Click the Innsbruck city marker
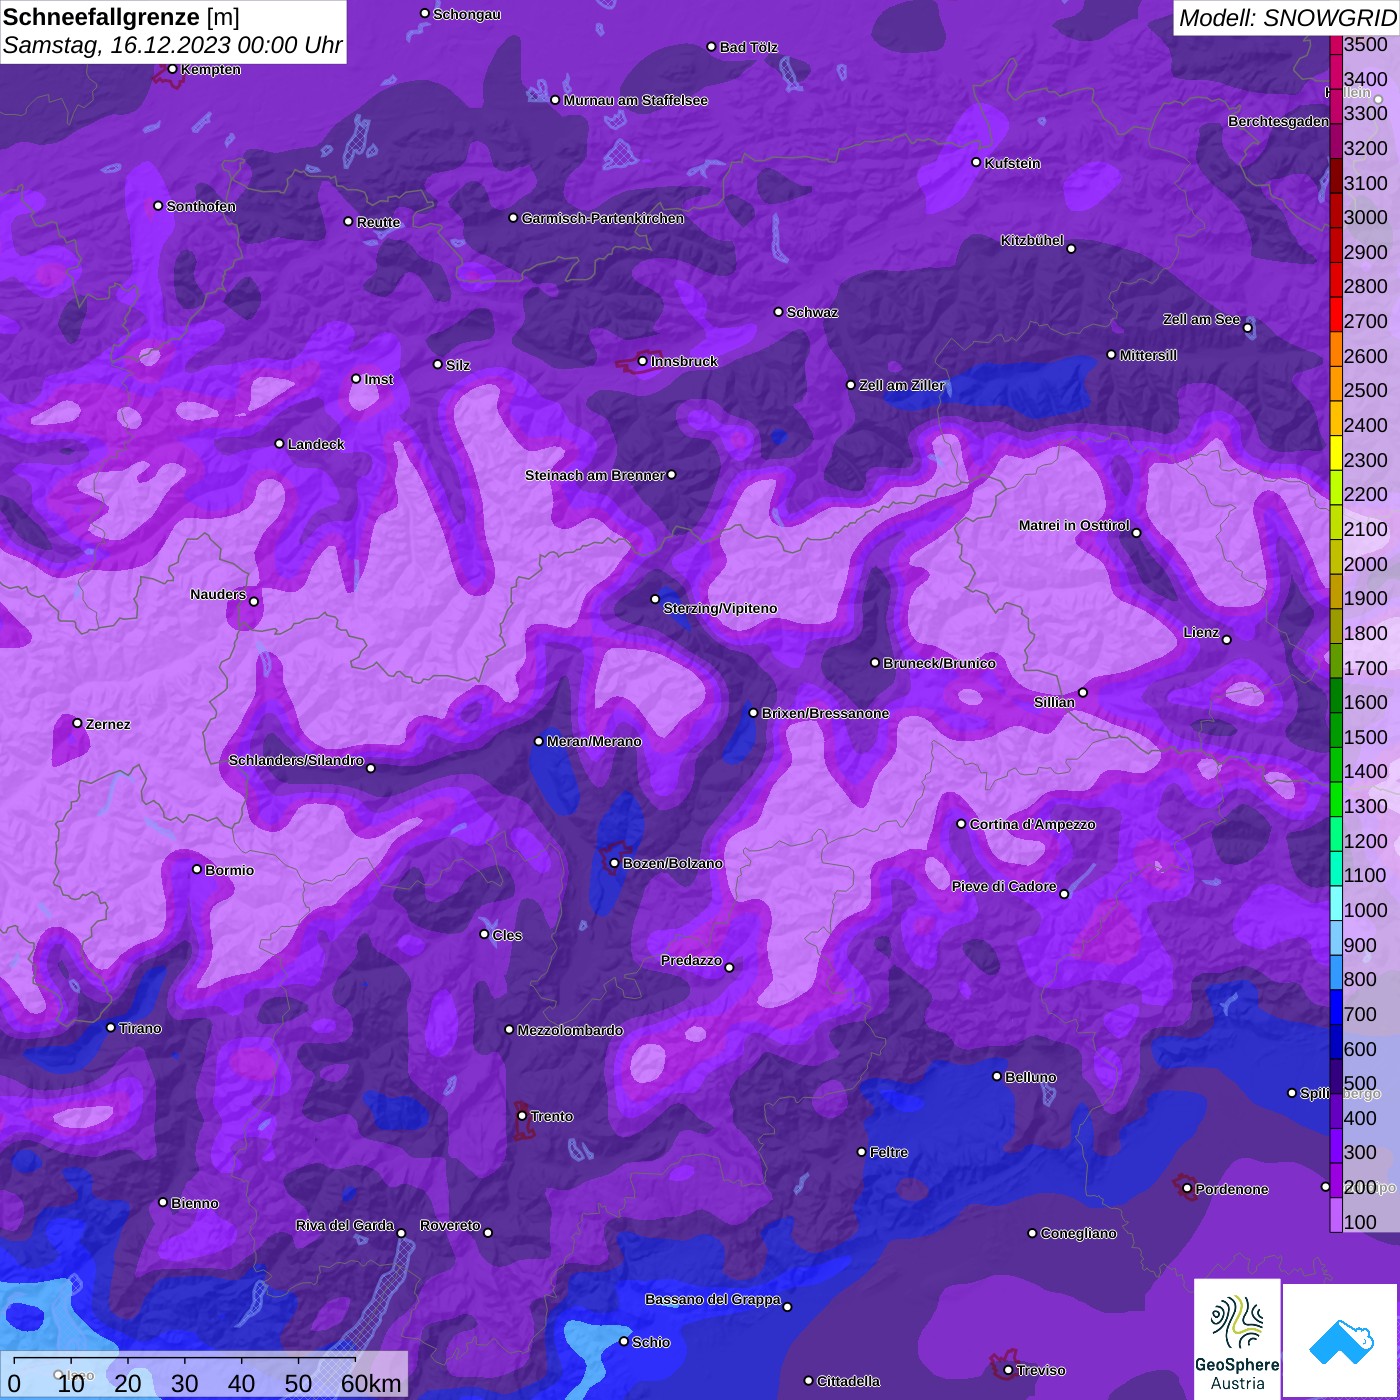This screenshot has height=1400, width=1400. 643,361
